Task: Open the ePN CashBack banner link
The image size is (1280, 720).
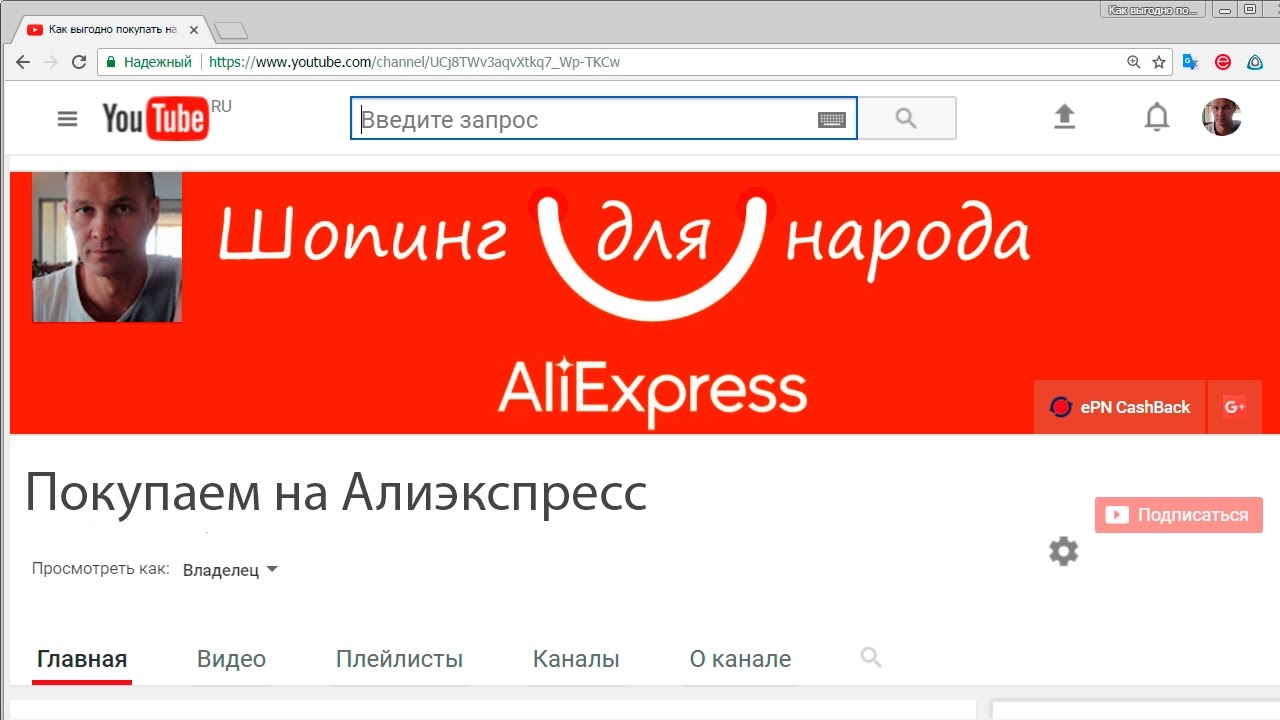Action: (1120, 407)
